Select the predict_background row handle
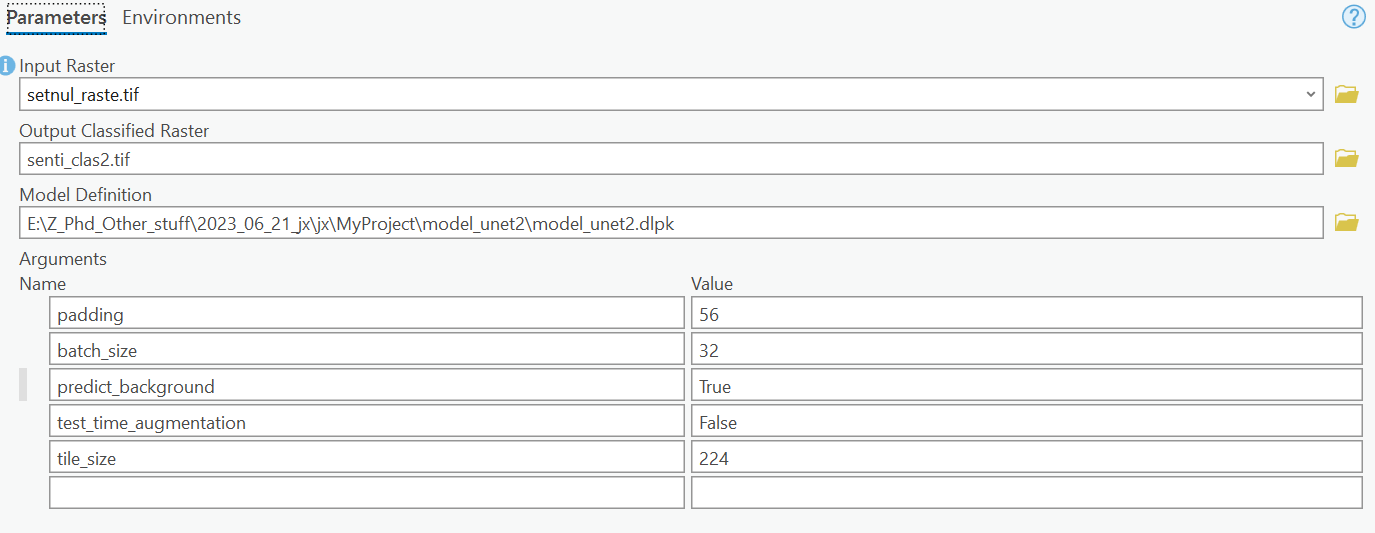Screen dimensions: 1375x533 23,385
